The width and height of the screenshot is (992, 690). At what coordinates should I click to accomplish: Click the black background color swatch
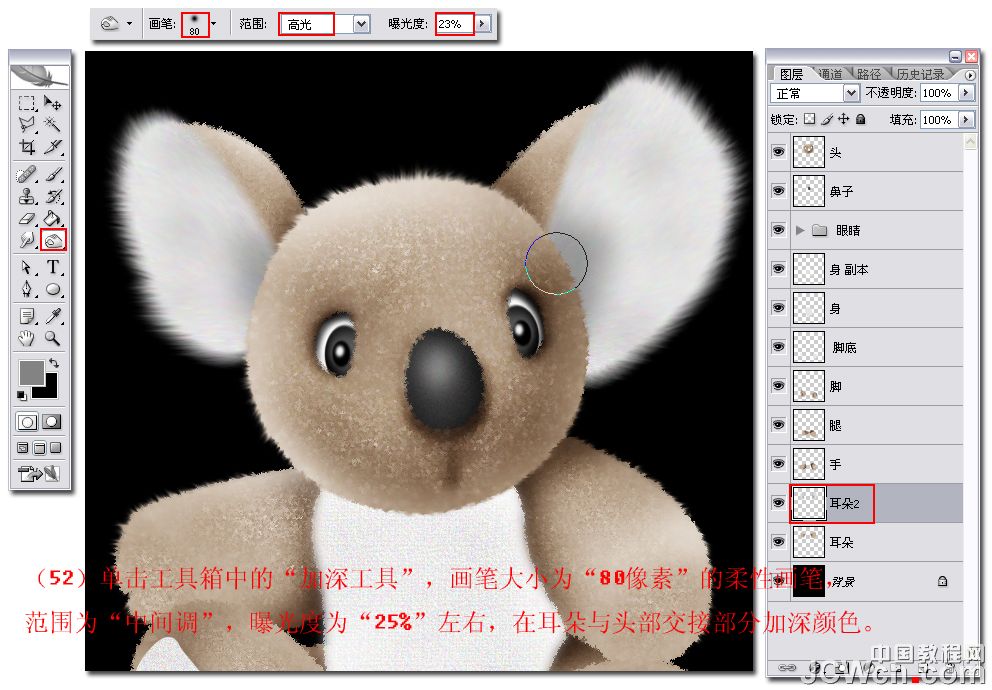point(49,390)
